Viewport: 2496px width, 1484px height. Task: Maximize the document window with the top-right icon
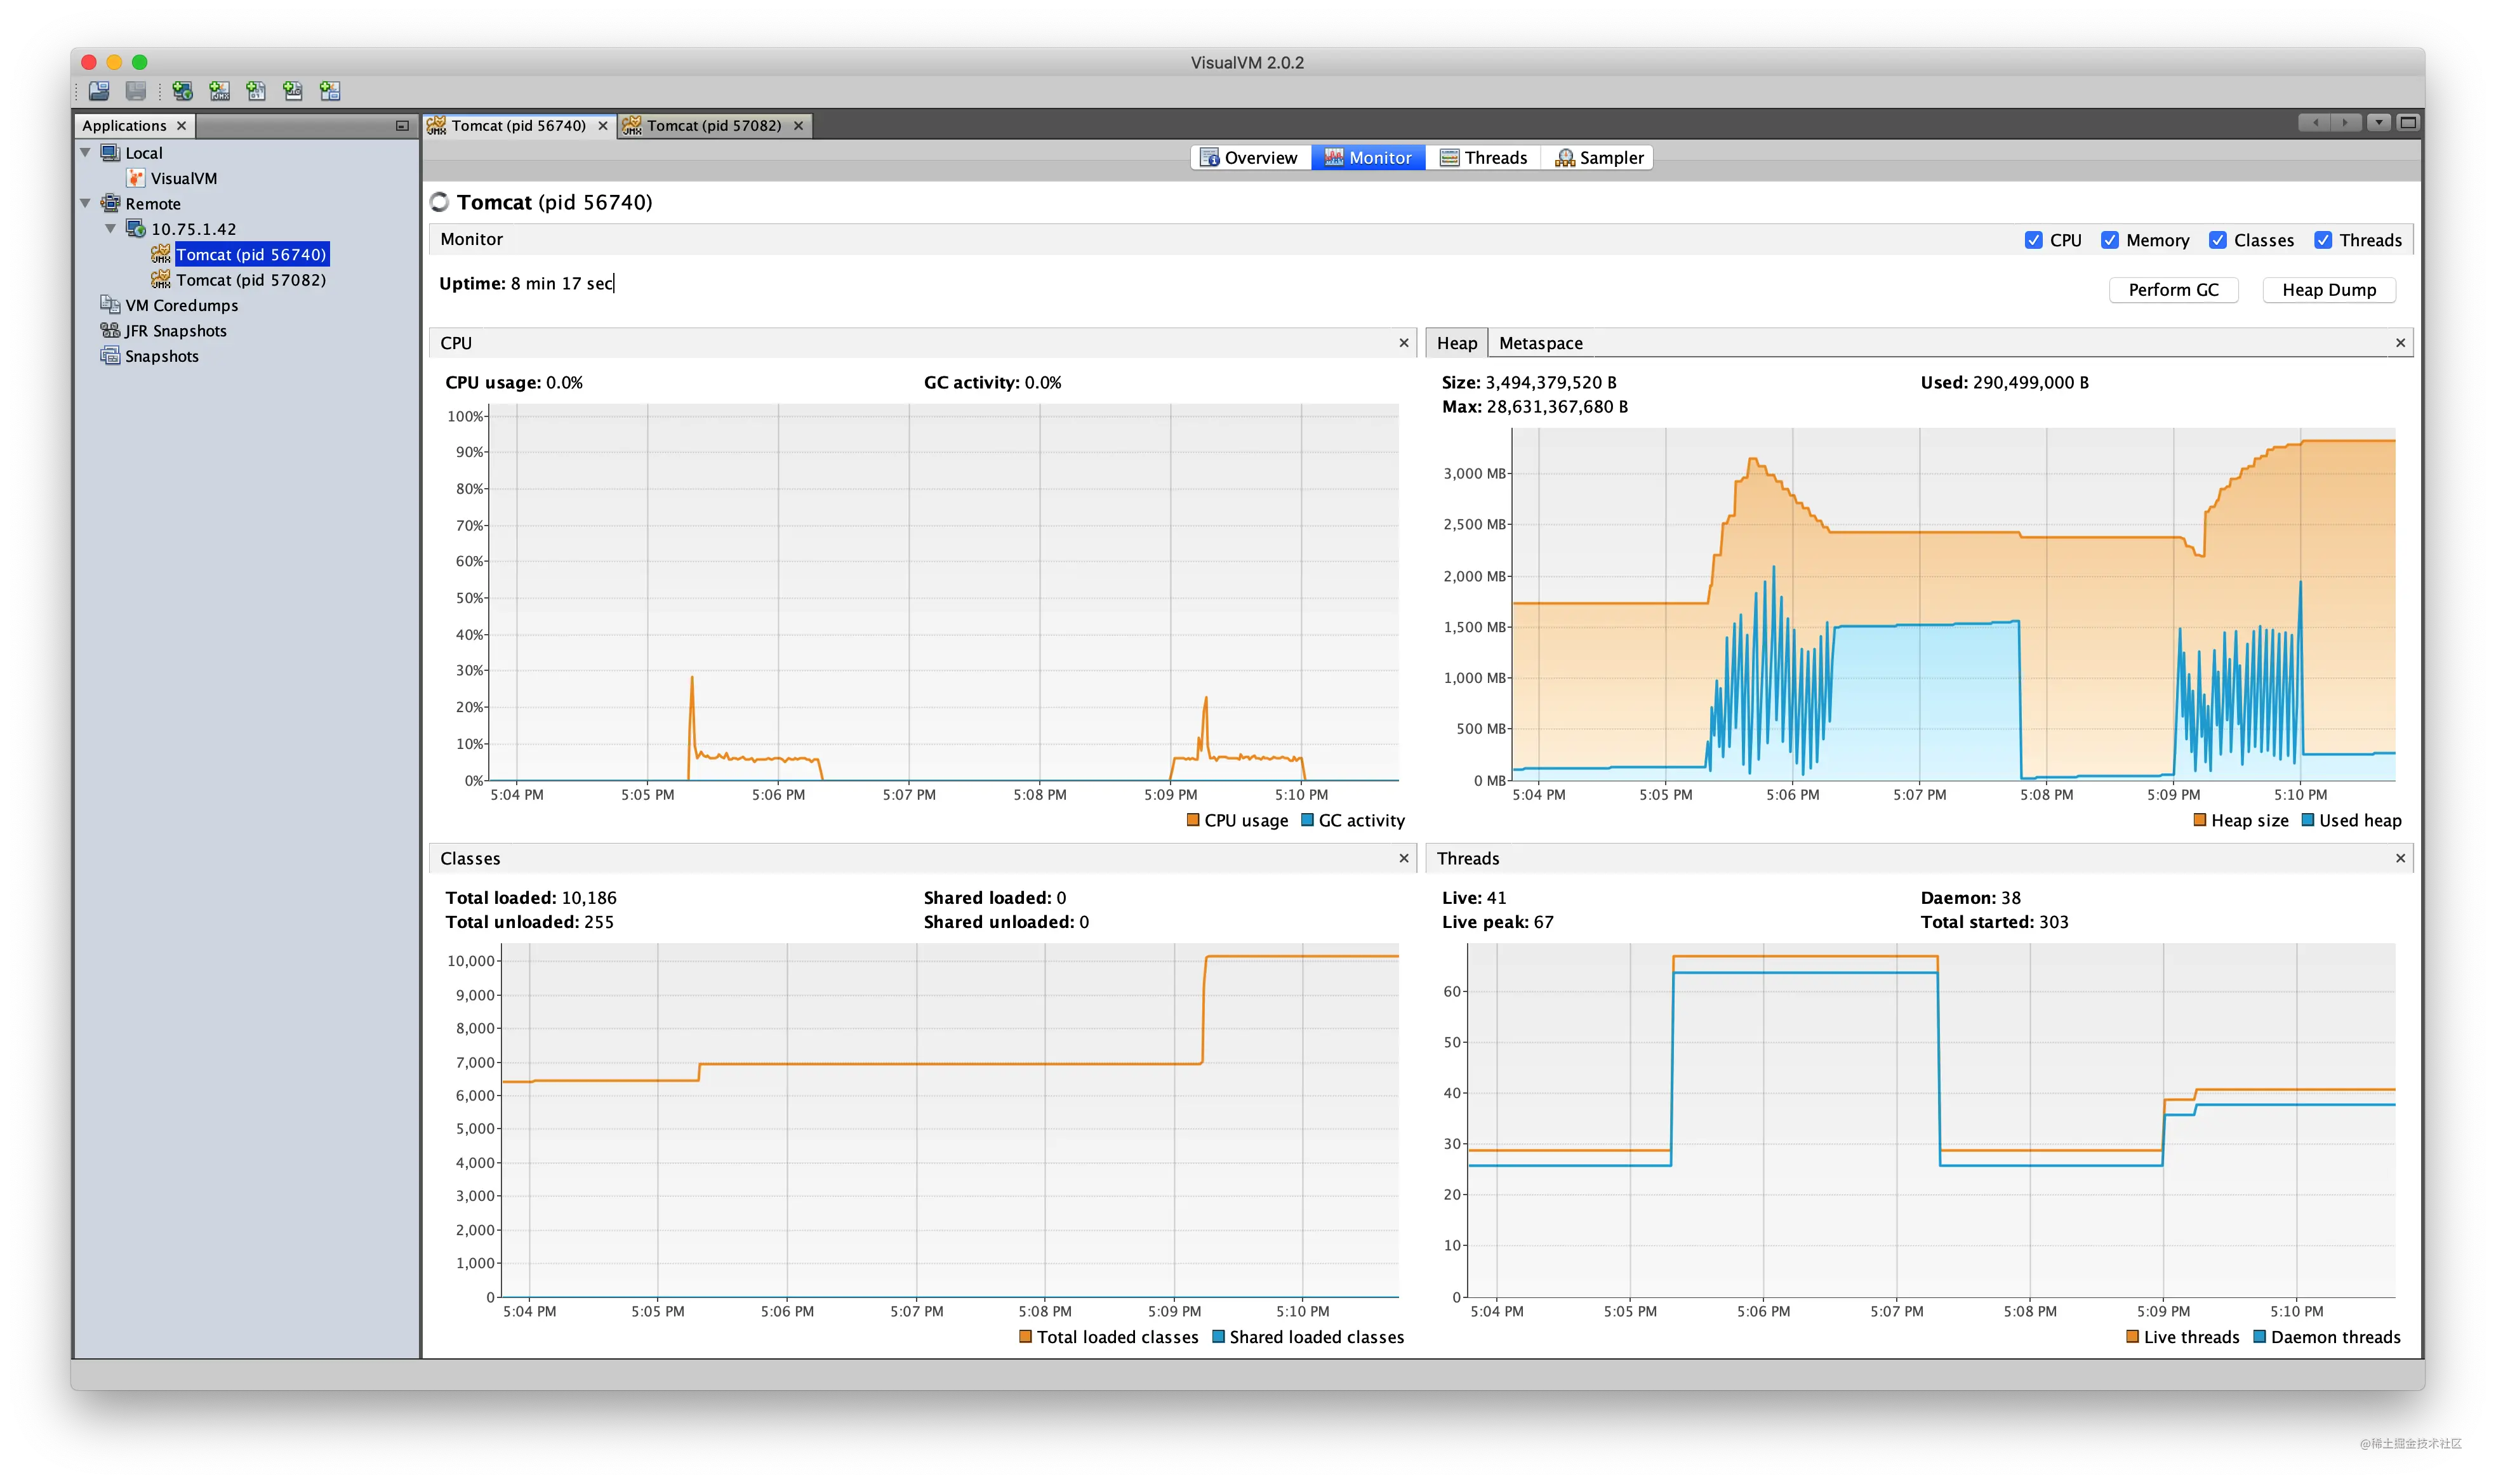point(2408,123)
